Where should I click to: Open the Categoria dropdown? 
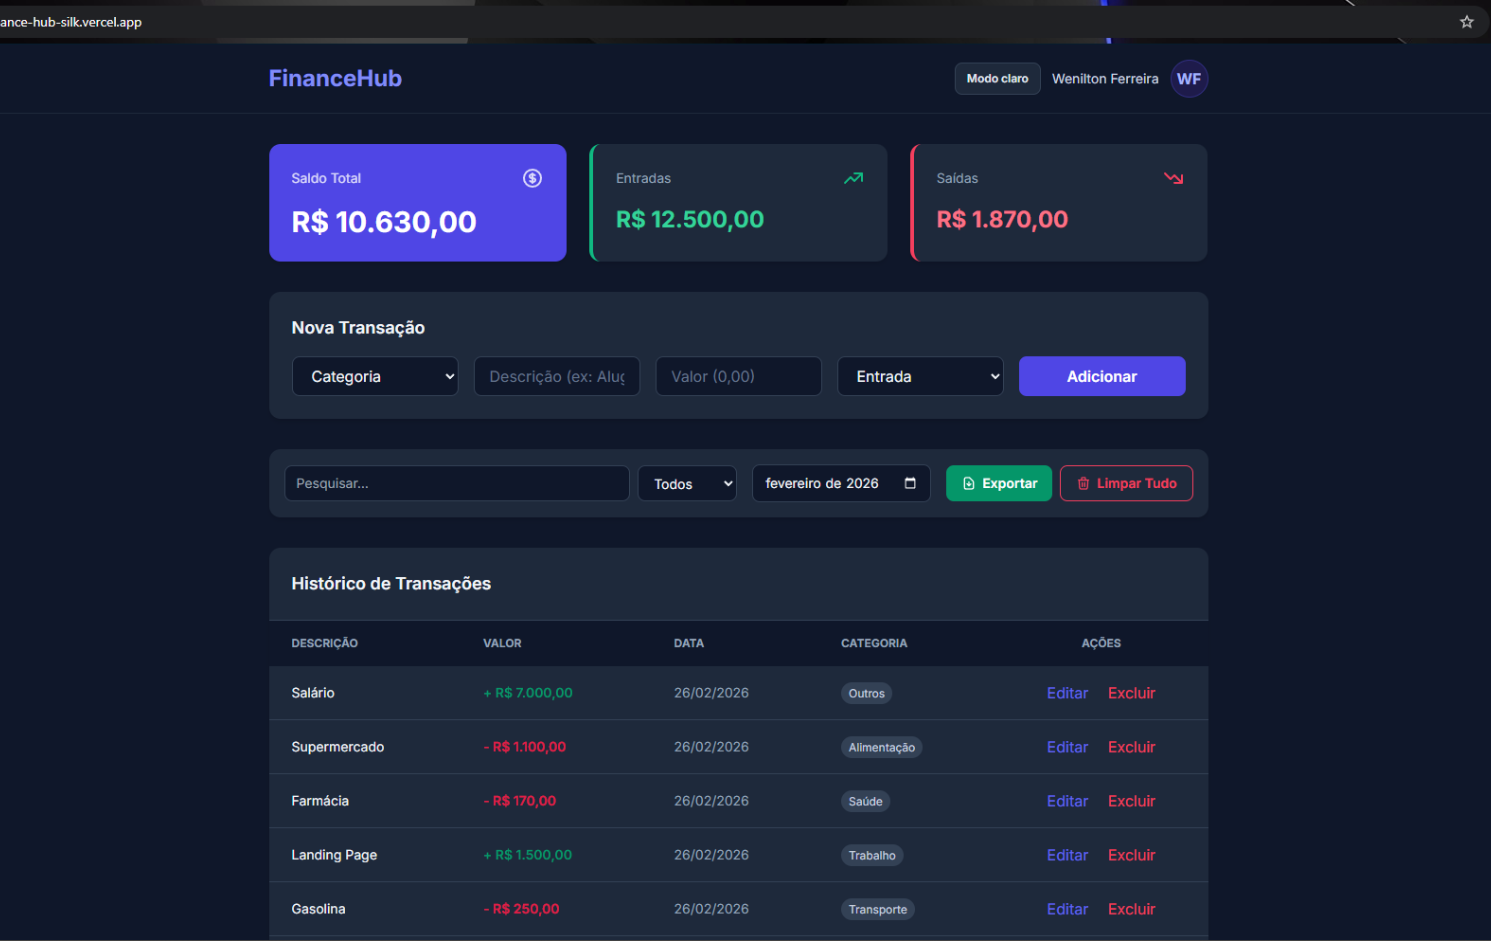[375, 377]
